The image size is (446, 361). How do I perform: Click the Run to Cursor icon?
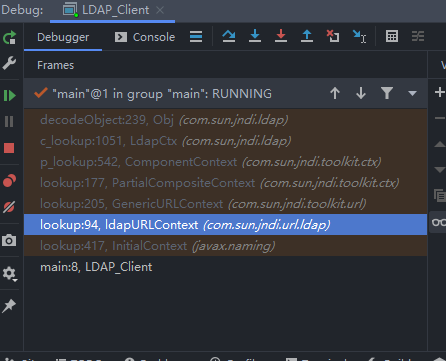(x=359, y=36)
